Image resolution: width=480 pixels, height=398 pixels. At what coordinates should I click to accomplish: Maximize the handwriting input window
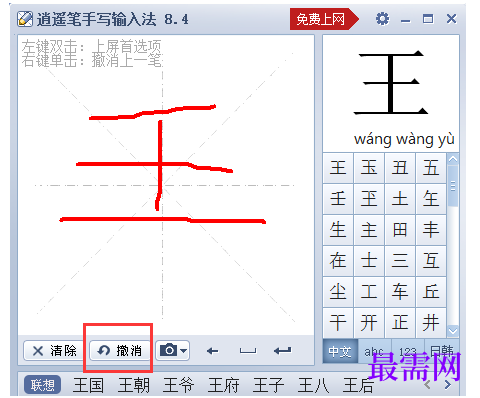click(428, 19)
